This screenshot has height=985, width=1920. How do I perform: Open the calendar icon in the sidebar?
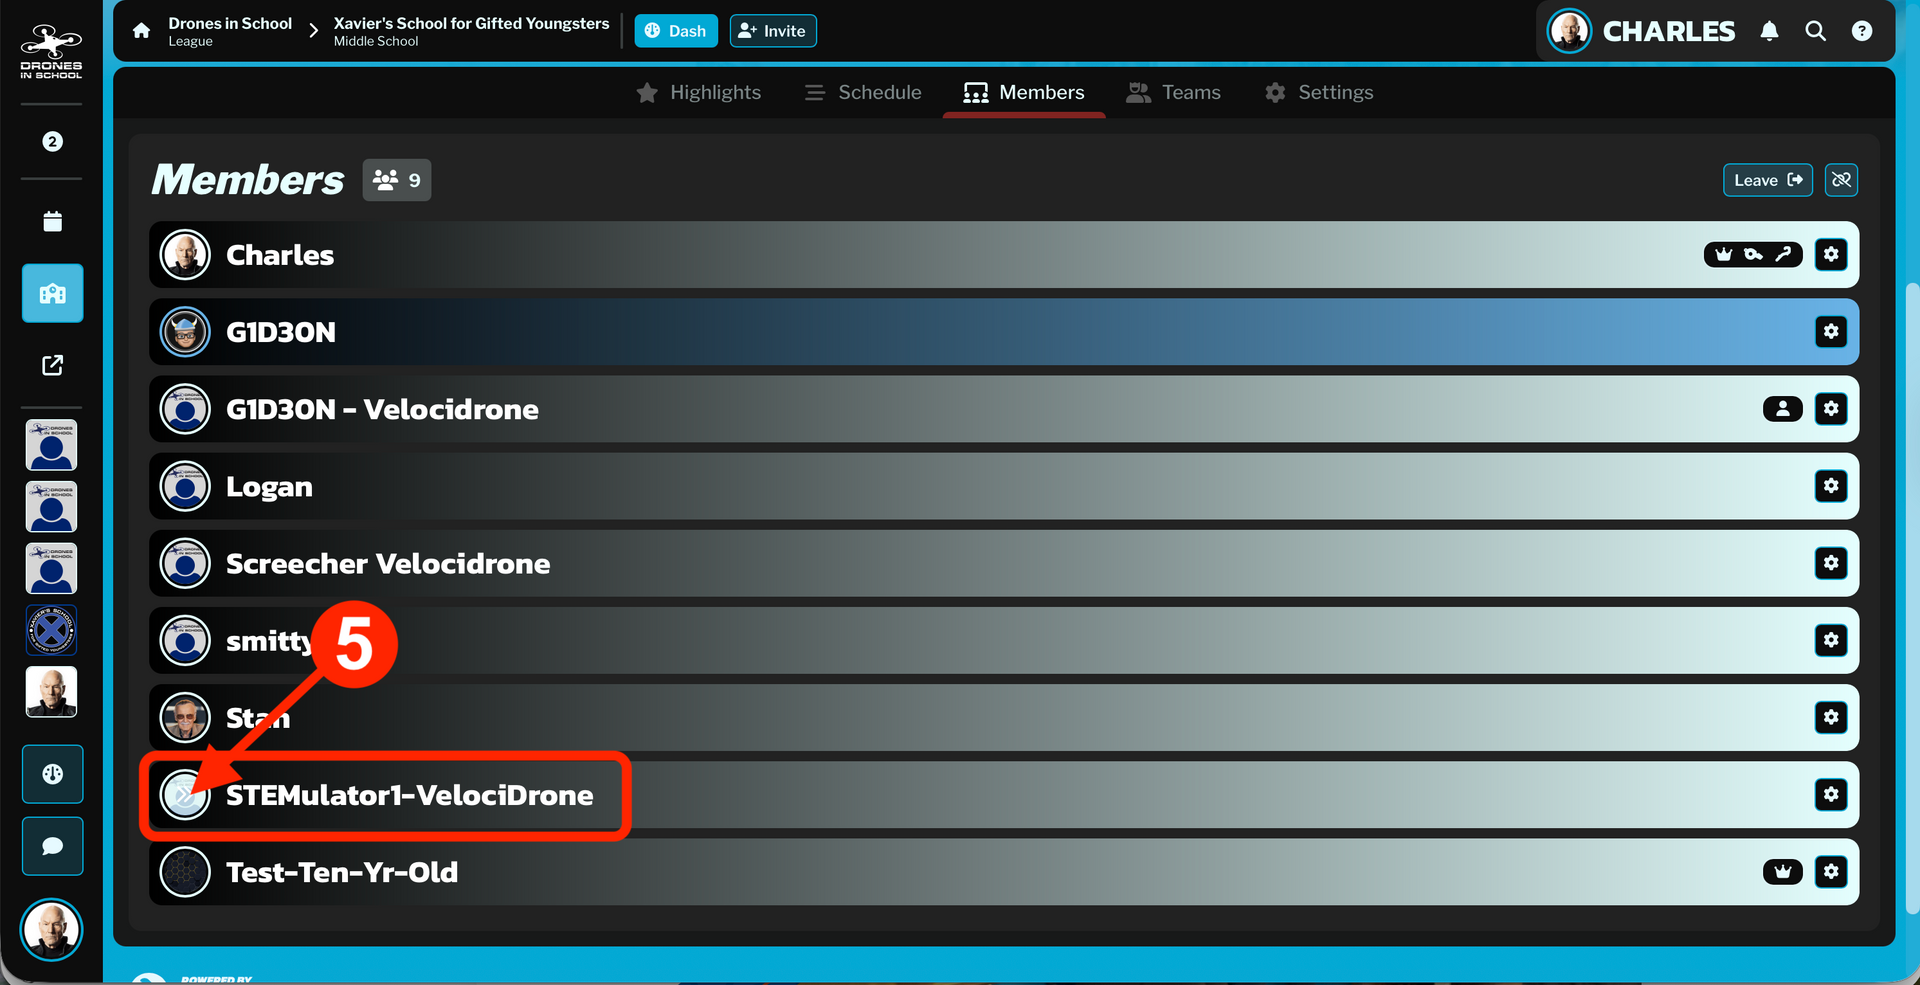(x=53, y=221)
